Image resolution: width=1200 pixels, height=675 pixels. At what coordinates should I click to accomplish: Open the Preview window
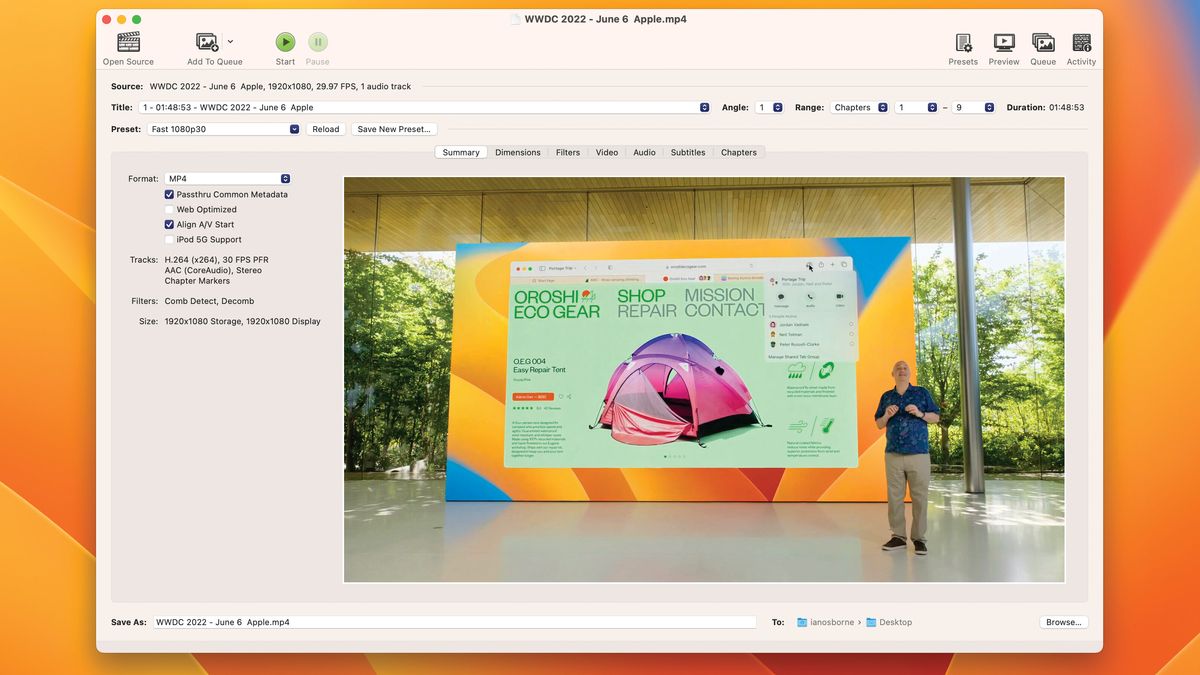(x=1003, y=43)
